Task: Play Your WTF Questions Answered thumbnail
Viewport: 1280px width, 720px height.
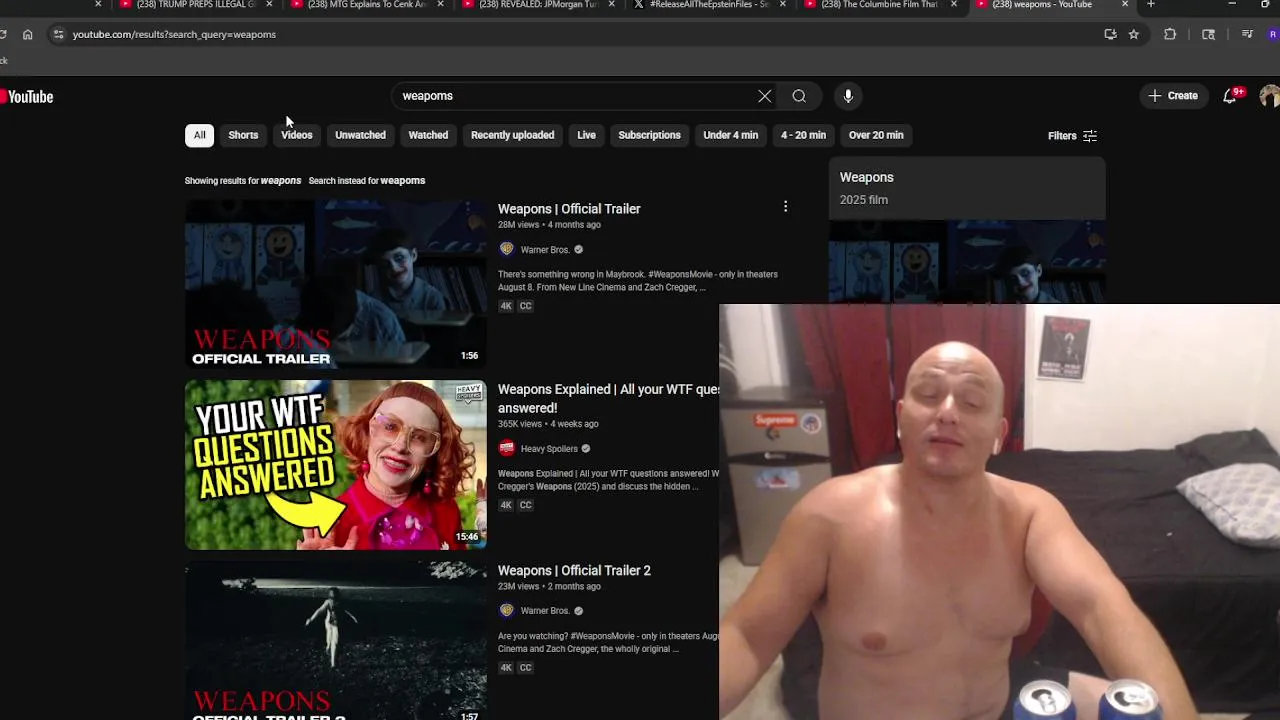Action: click(335, 465)
